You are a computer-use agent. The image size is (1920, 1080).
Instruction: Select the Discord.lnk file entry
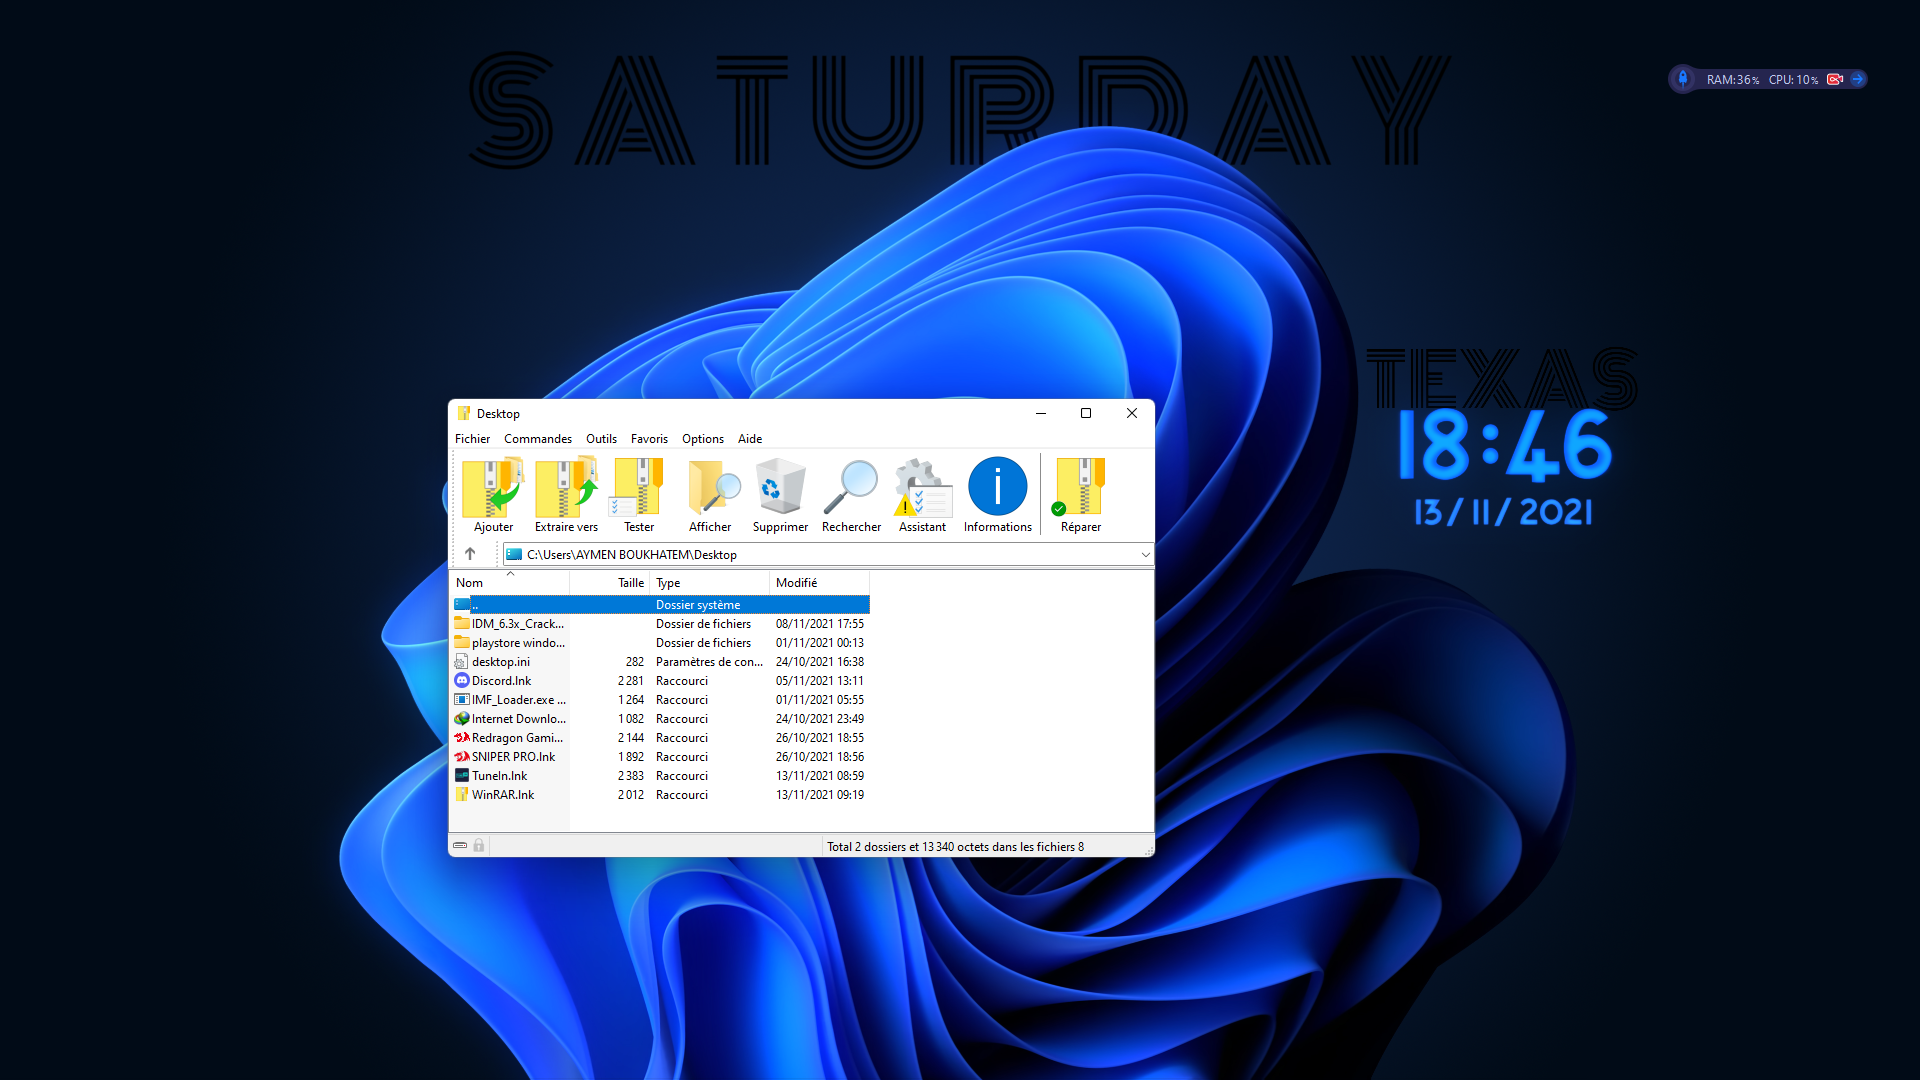[502, 681]
